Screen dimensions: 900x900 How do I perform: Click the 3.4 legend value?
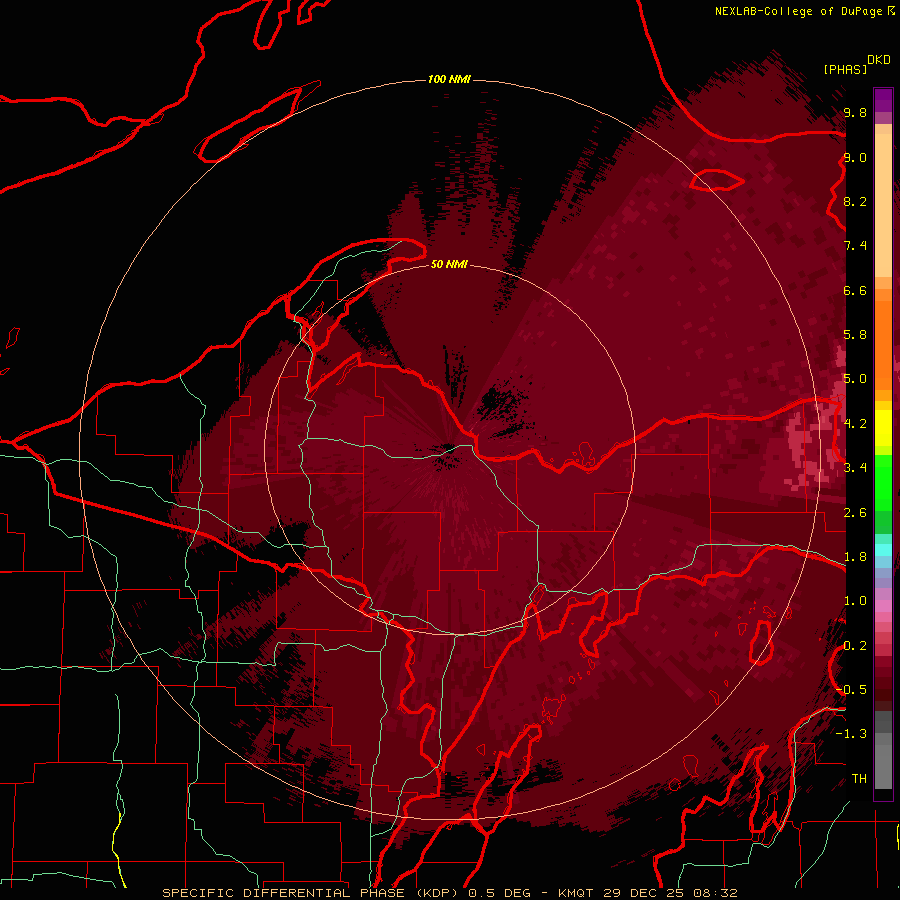tap(855, 467)
